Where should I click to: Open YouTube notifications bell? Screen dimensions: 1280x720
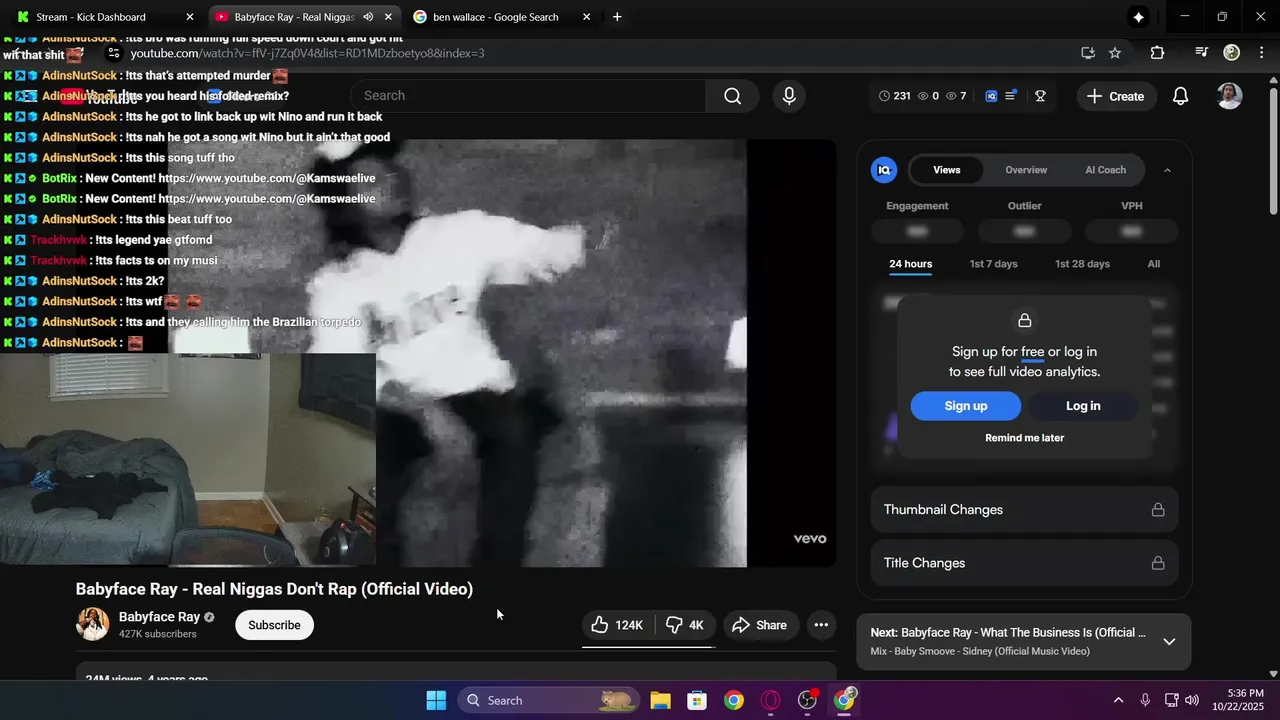[1180, 96]
